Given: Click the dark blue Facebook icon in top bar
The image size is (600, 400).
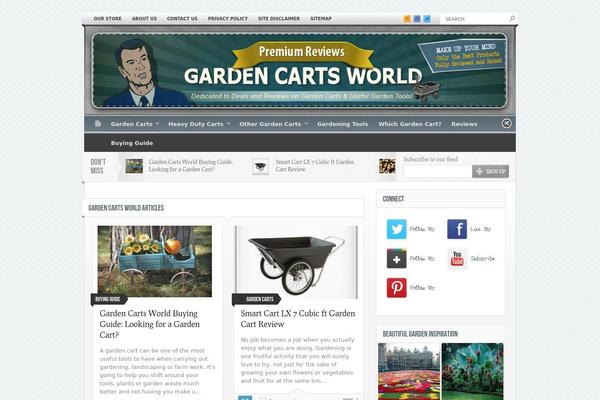Looking at the screenshot, I should pos(417,19).
